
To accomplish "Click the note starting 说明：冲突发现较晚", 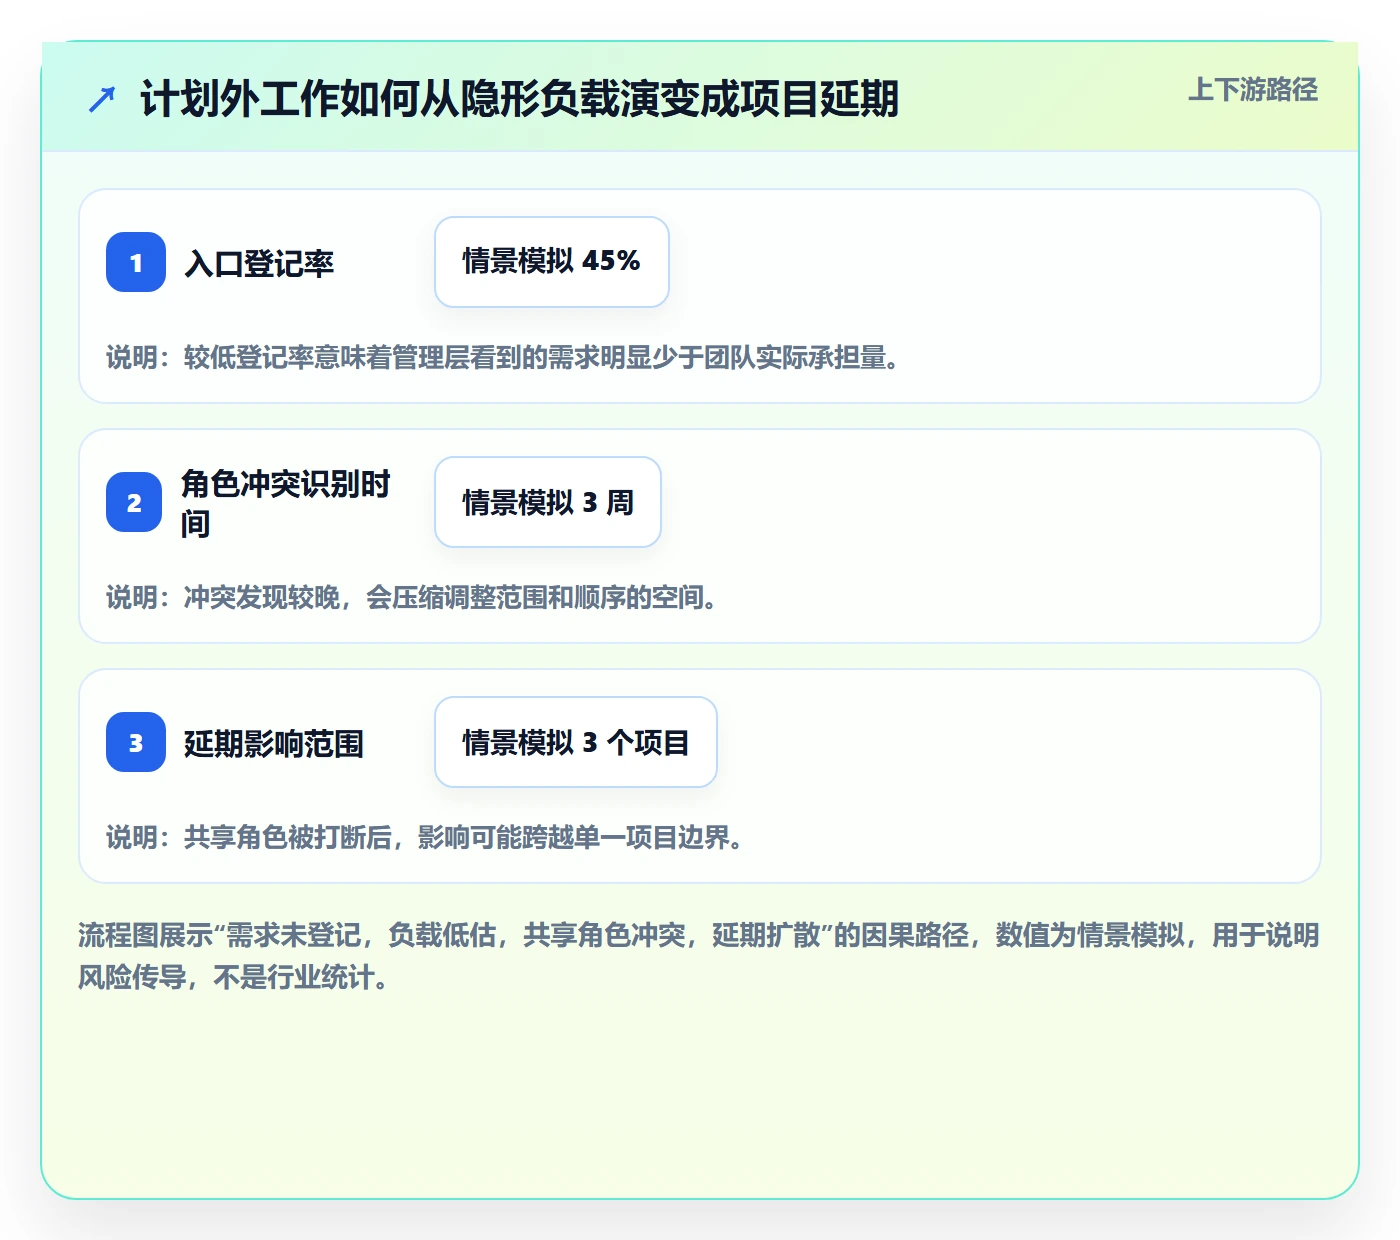I will [412, 598].
